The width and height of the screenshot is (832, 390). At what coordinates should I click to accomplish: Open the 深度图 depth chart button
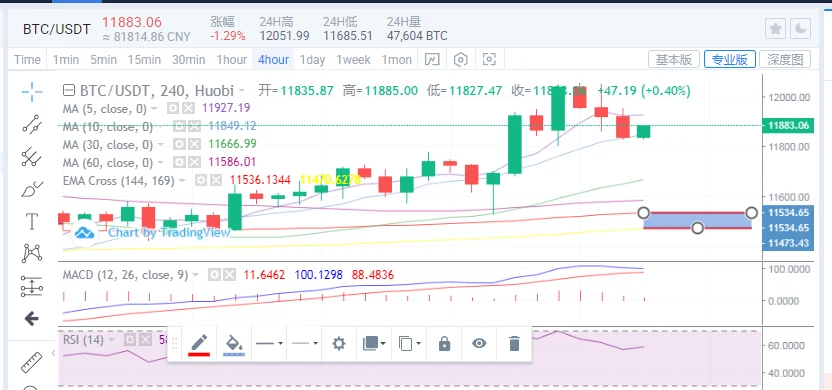tap(785, 59)
